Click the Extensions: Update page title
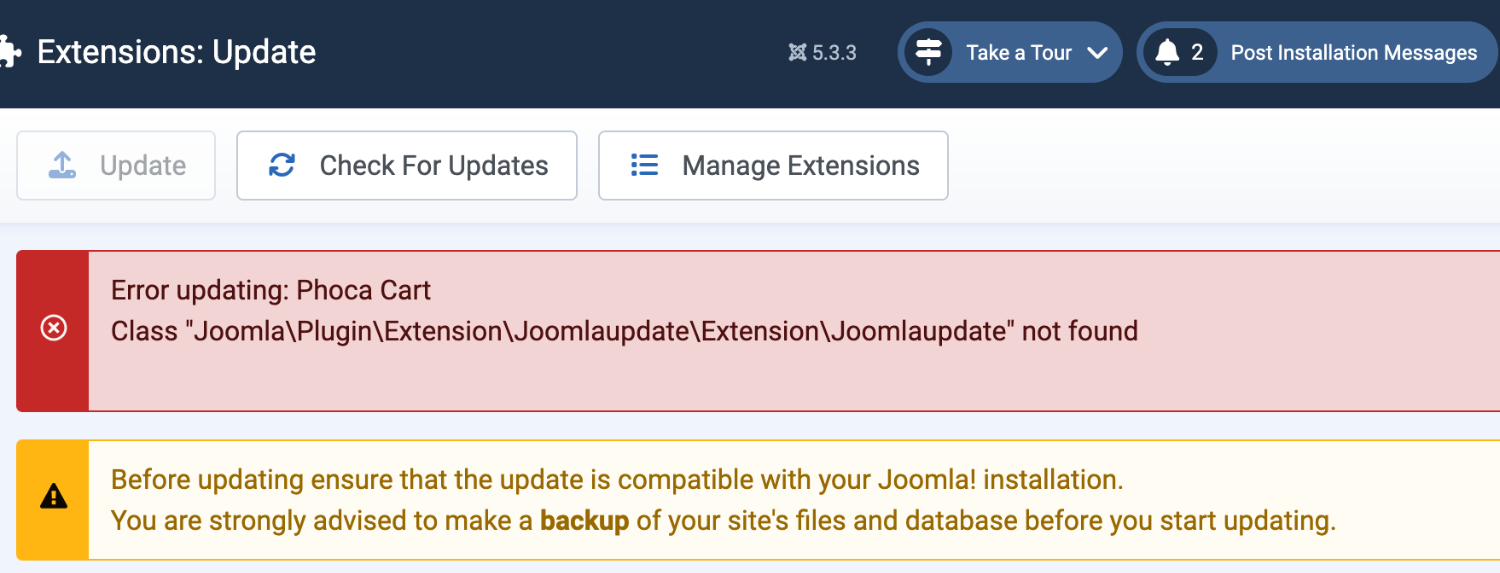The height and width of the screenshot is (573, 1500). 176,52
